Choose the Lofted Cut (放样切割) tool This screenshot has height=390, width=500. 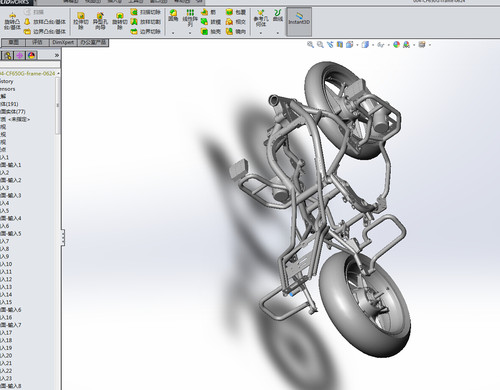(x=146, y=22)
